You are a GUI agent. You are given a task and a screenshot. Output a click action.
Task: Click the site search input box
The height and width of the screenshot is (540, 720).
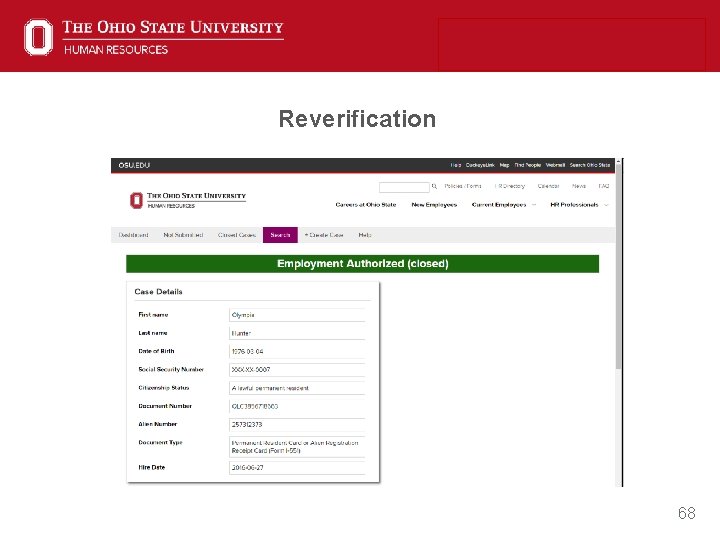[x=404, y=186]
